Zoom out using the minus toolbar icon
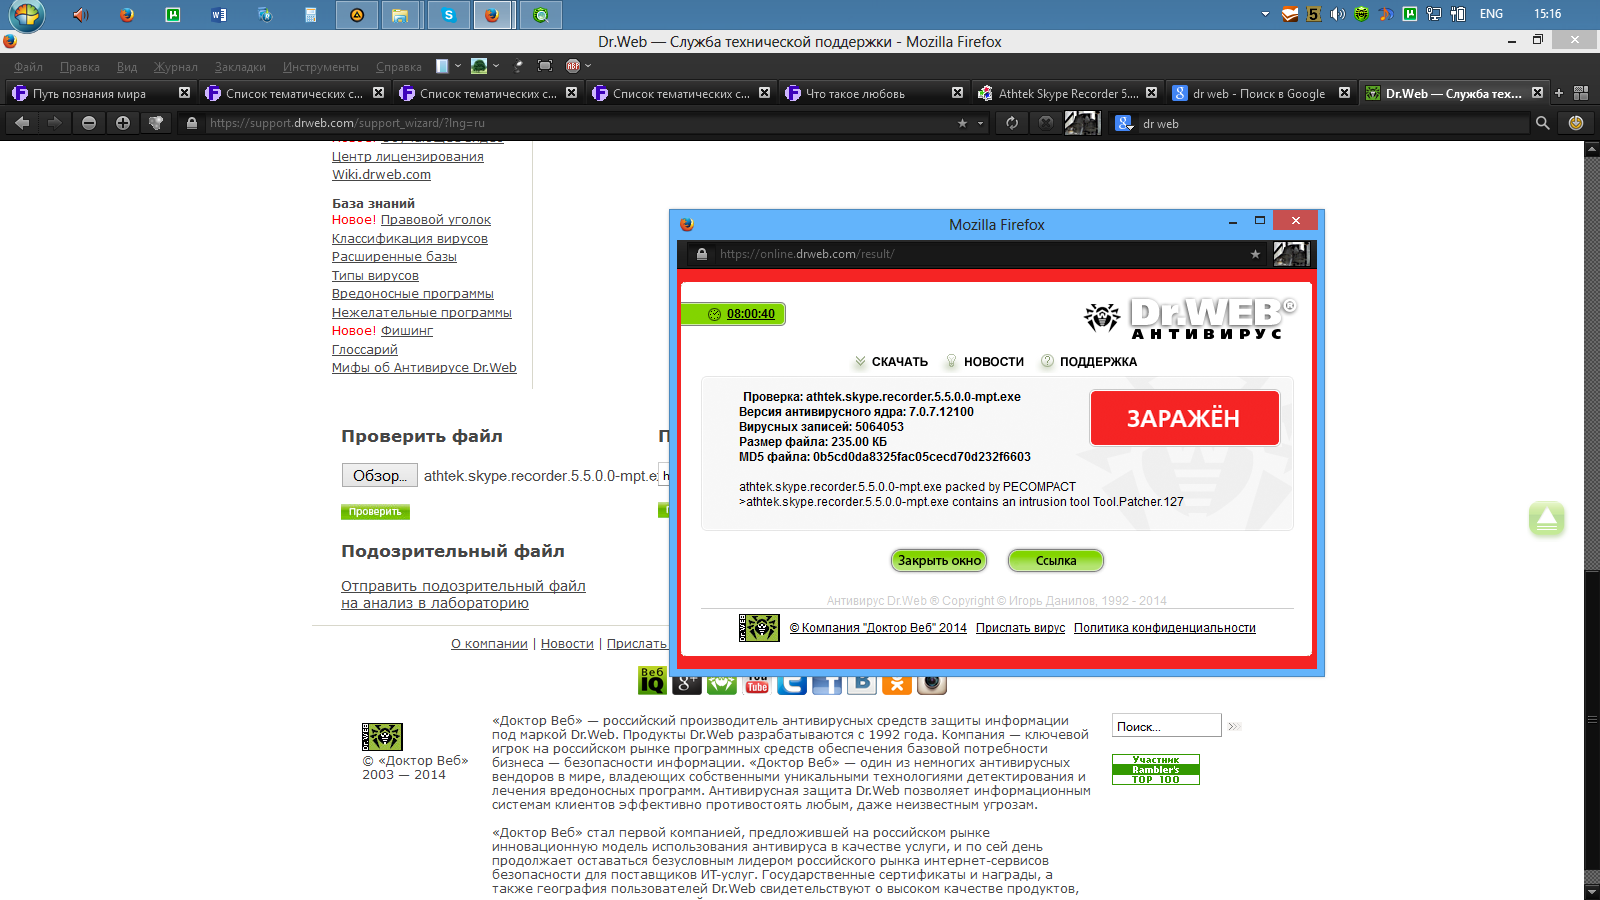 point(89,123)
